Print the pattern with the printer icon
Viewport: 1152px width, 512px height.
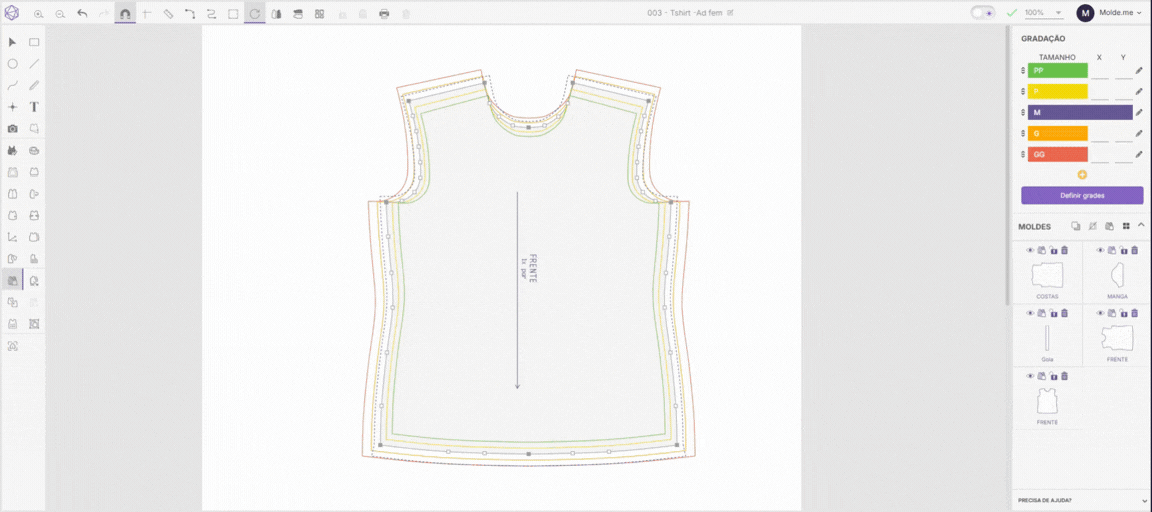[x=384, y=14]
